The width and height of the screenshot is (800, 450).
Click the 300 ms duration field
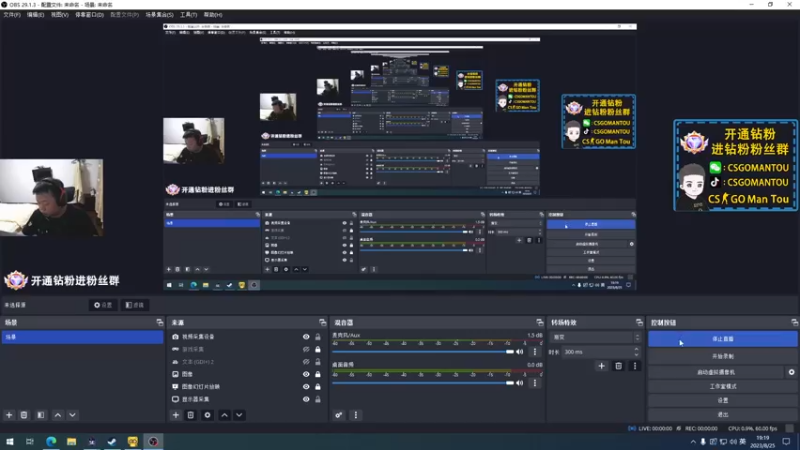597,352
